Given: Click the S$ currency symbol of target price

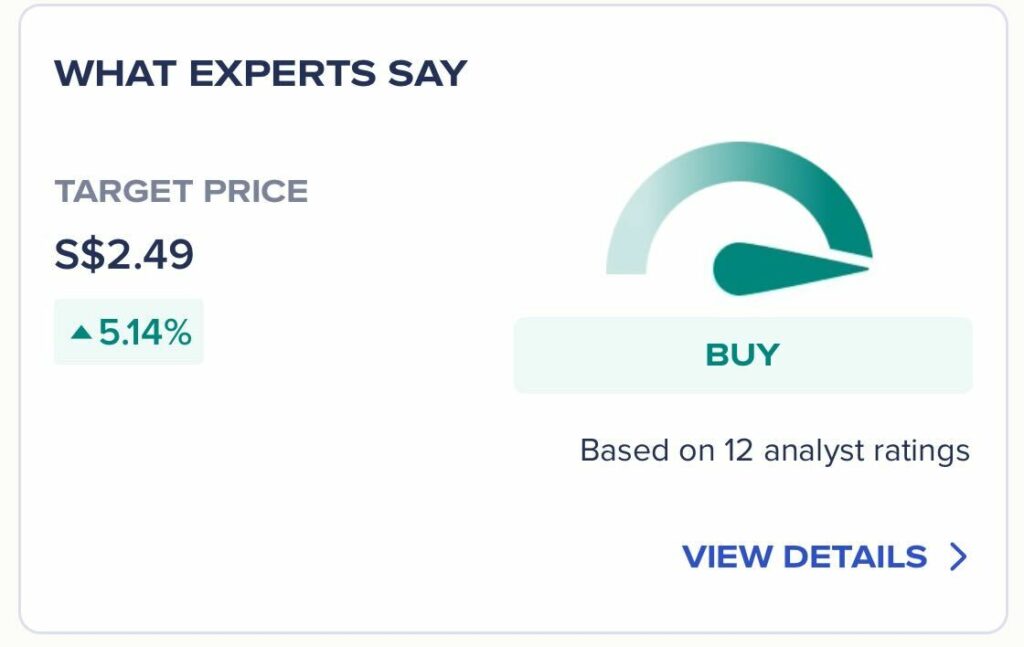Looking at the screenshot, I should pos(79,254).
